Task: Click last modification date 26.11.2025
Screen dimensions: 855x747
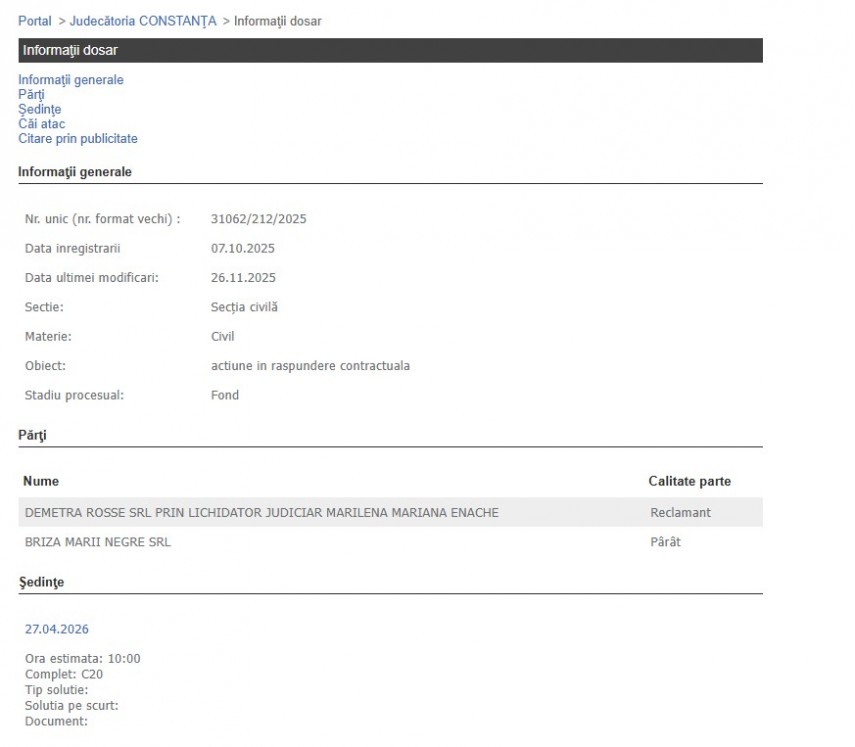Action: (242, 277)
